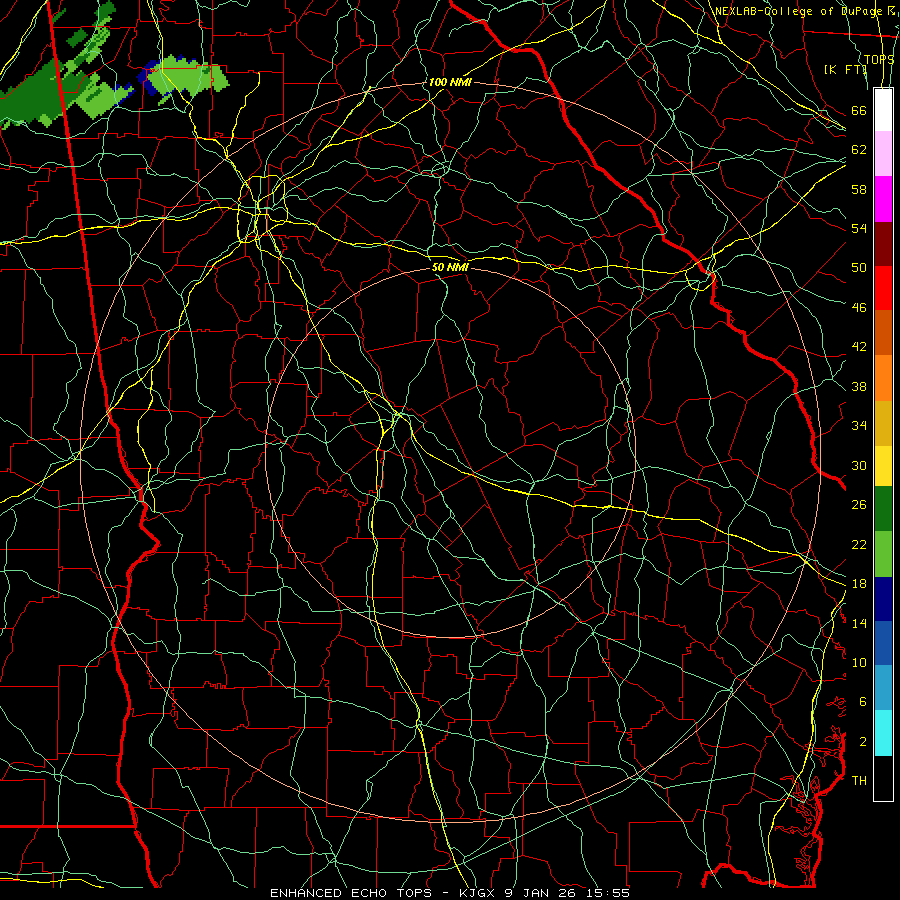Click the 66 legend value

pos(859,110)
